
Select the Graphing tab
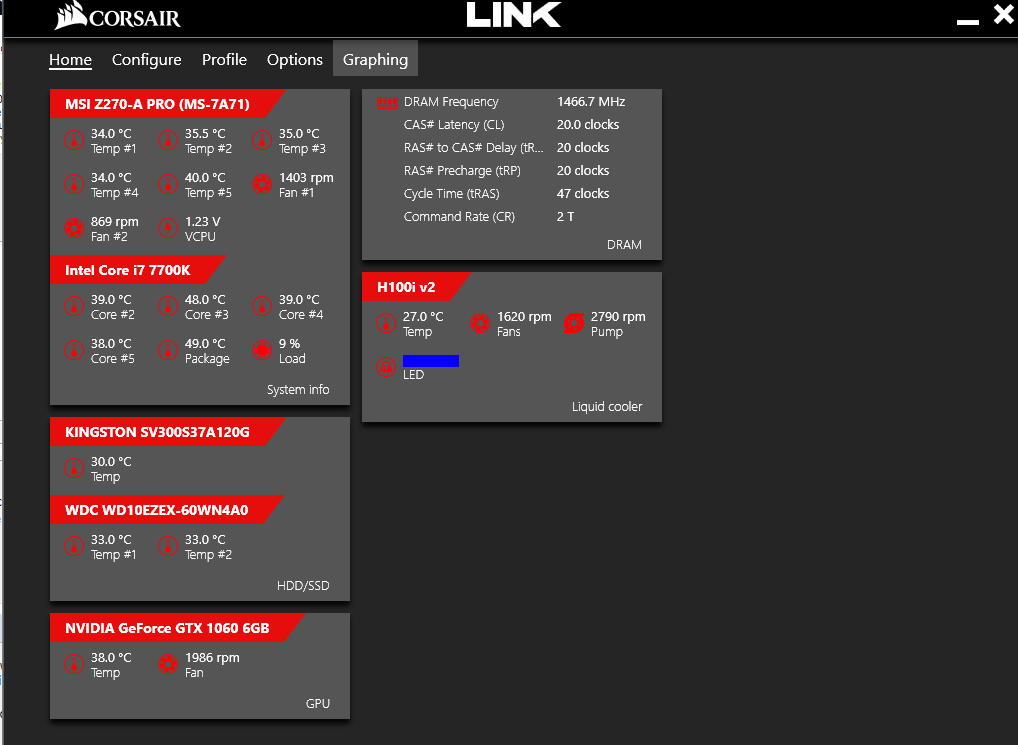(x=375, y=58)
